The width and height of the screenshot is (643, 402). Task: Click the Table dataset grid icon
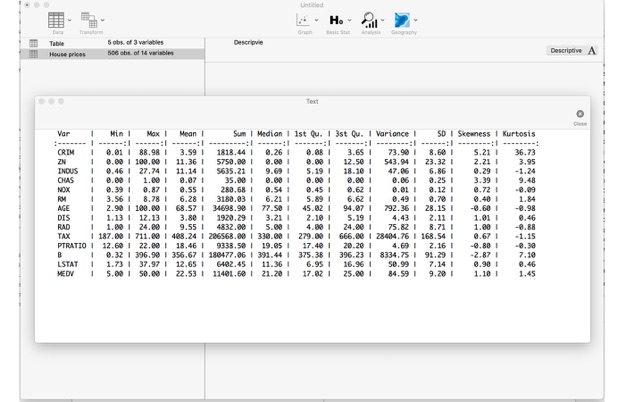pyautogui.click(x=33, y=43)
